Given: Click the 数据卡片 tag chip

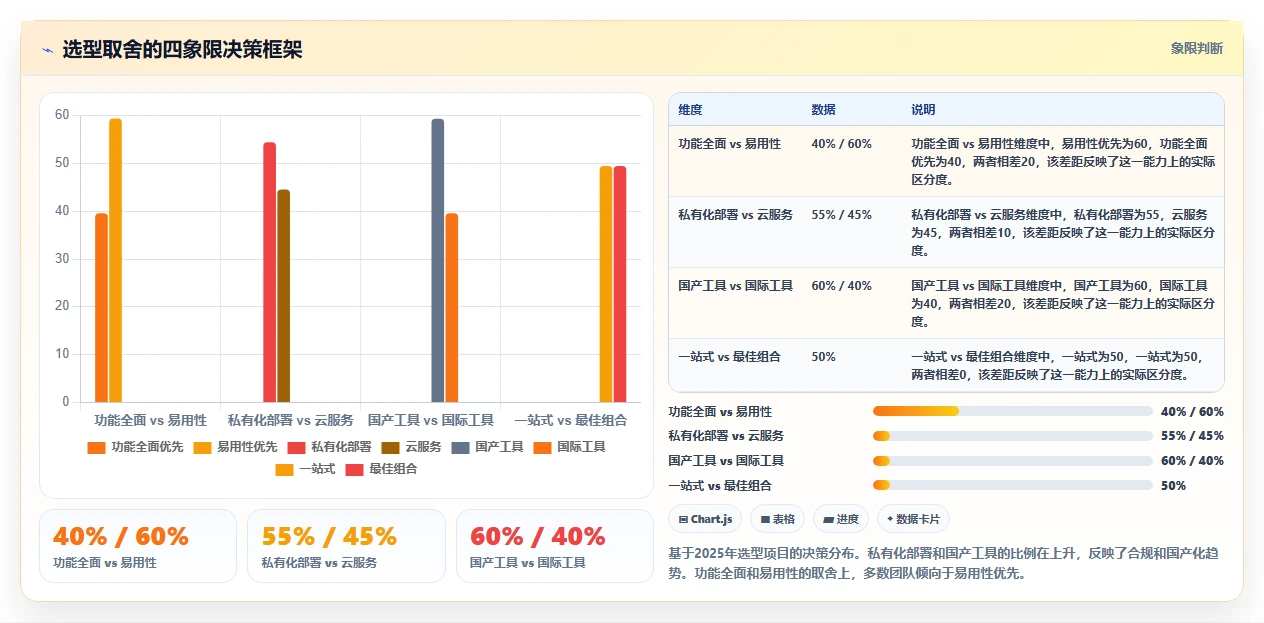Looking at the screenshot, I should (913, 519).
